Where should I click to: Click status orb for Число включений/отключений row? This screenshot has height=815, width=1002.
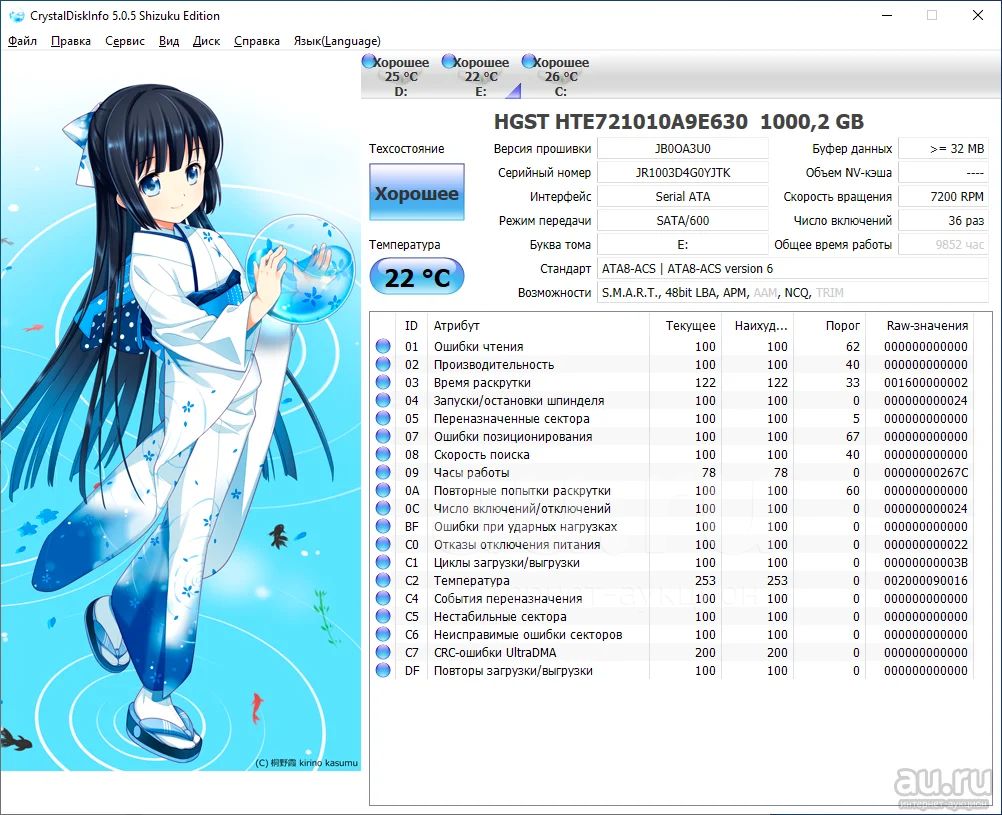tap(383, 508)
